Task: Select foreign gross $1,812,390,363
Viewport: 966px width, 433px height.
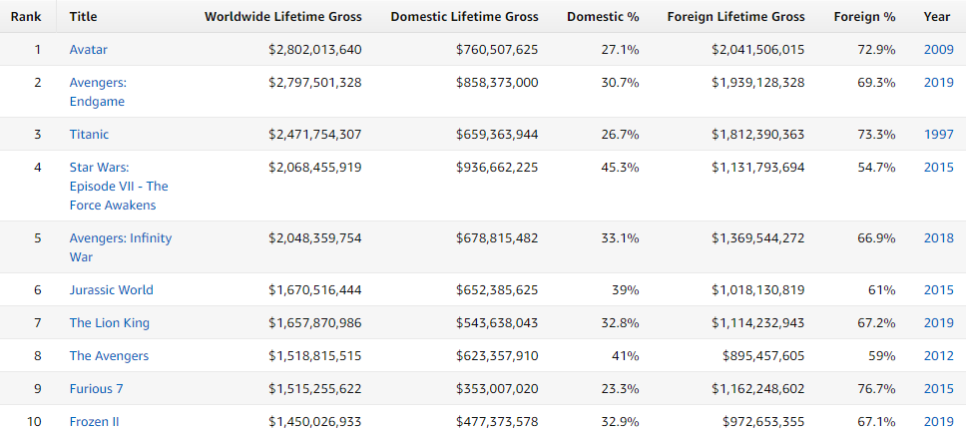Action: pyautogui.click(x=758, y=134)
